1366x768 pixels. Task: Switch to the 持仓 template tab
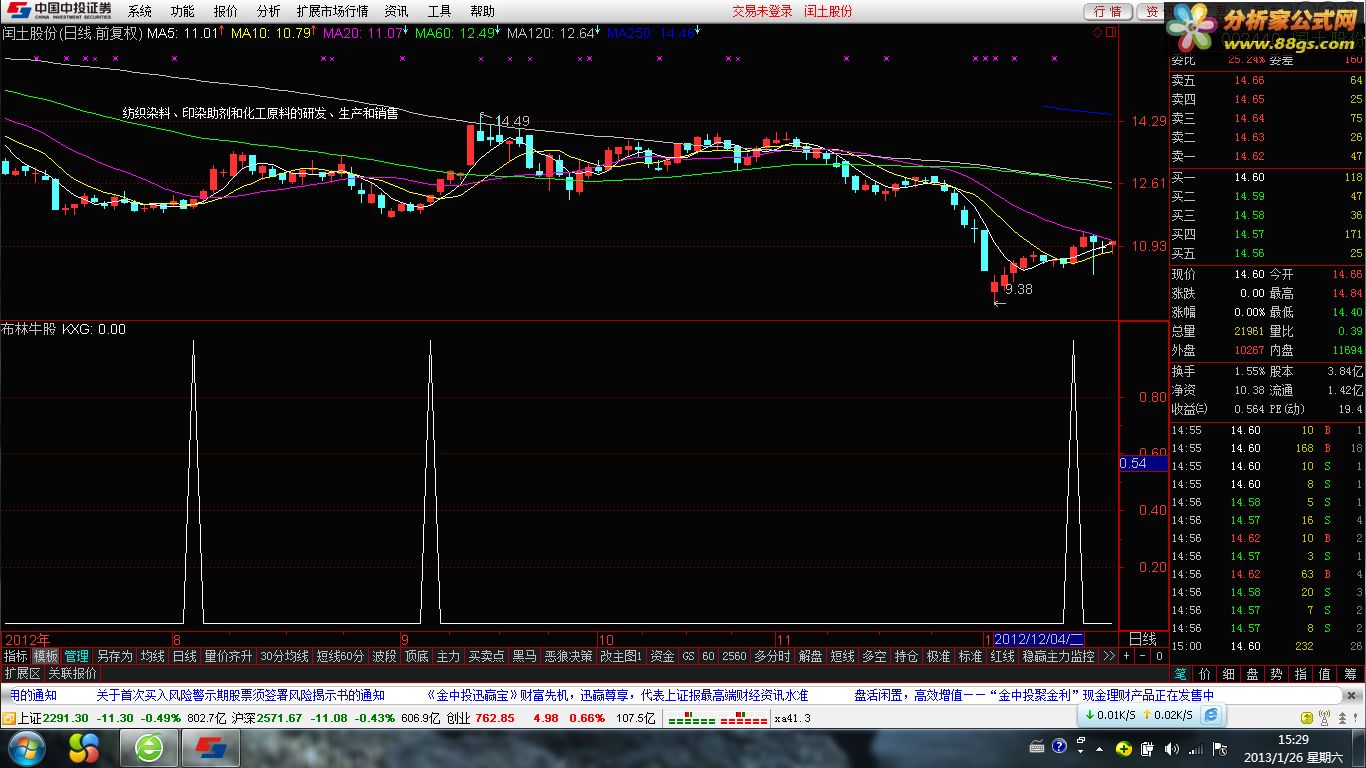click(x=906, y=656)
